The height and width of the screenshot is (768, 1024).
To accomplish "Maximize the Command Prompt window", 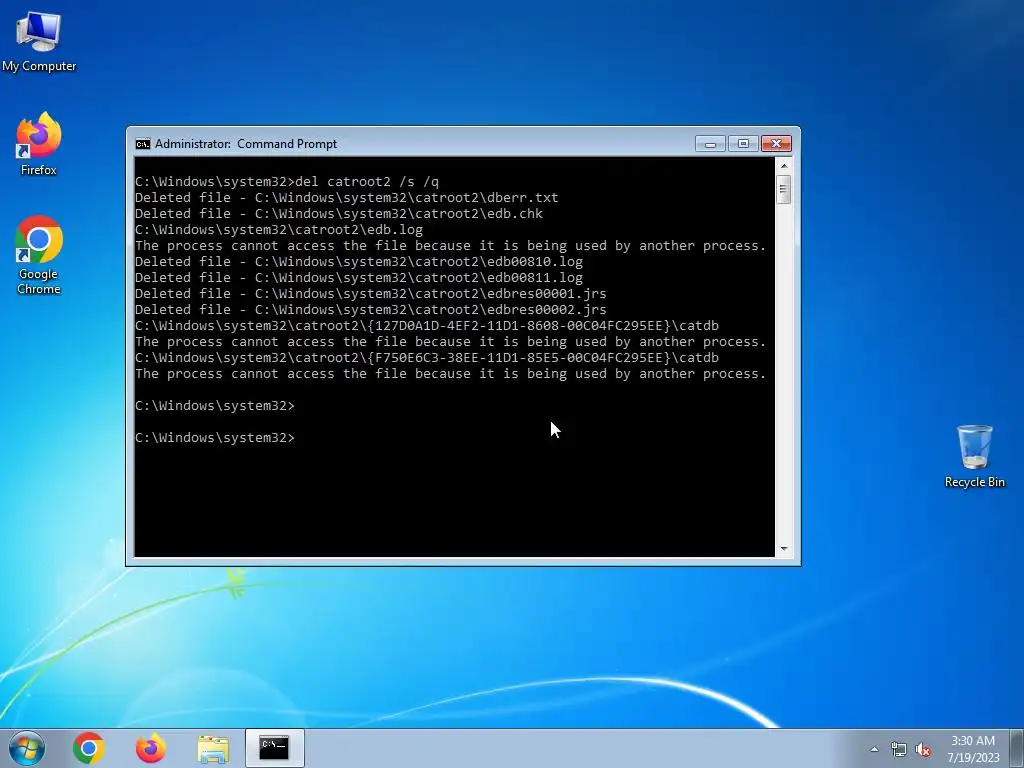I will click(743, 144).
